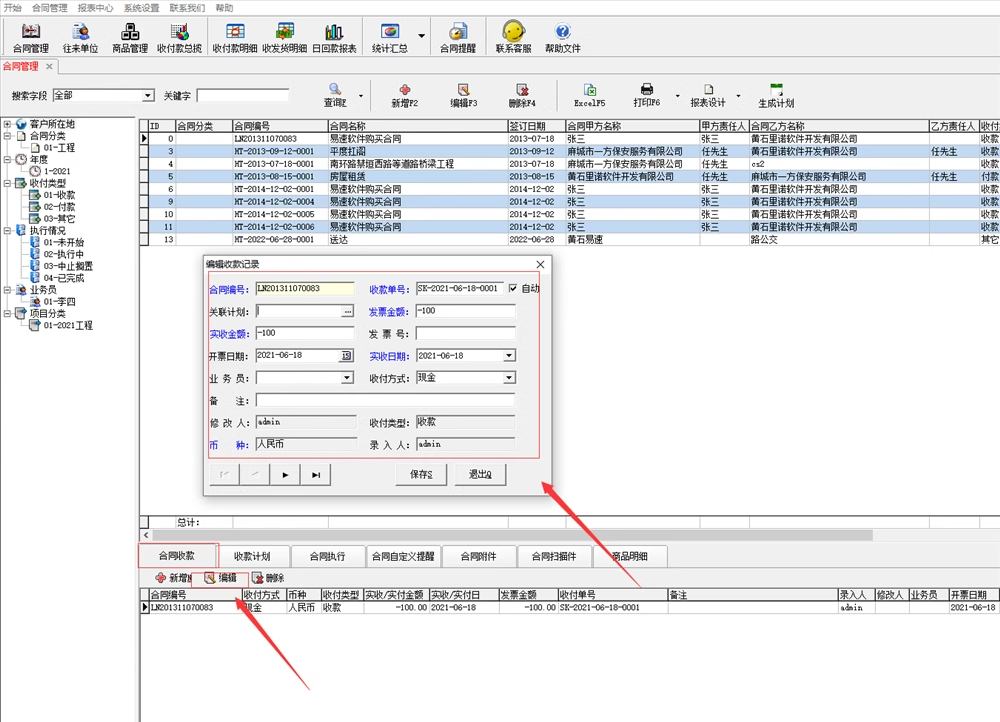Click 删除 in the 合同收款 panel
1000x722 pixels.
tap(268, 578)
